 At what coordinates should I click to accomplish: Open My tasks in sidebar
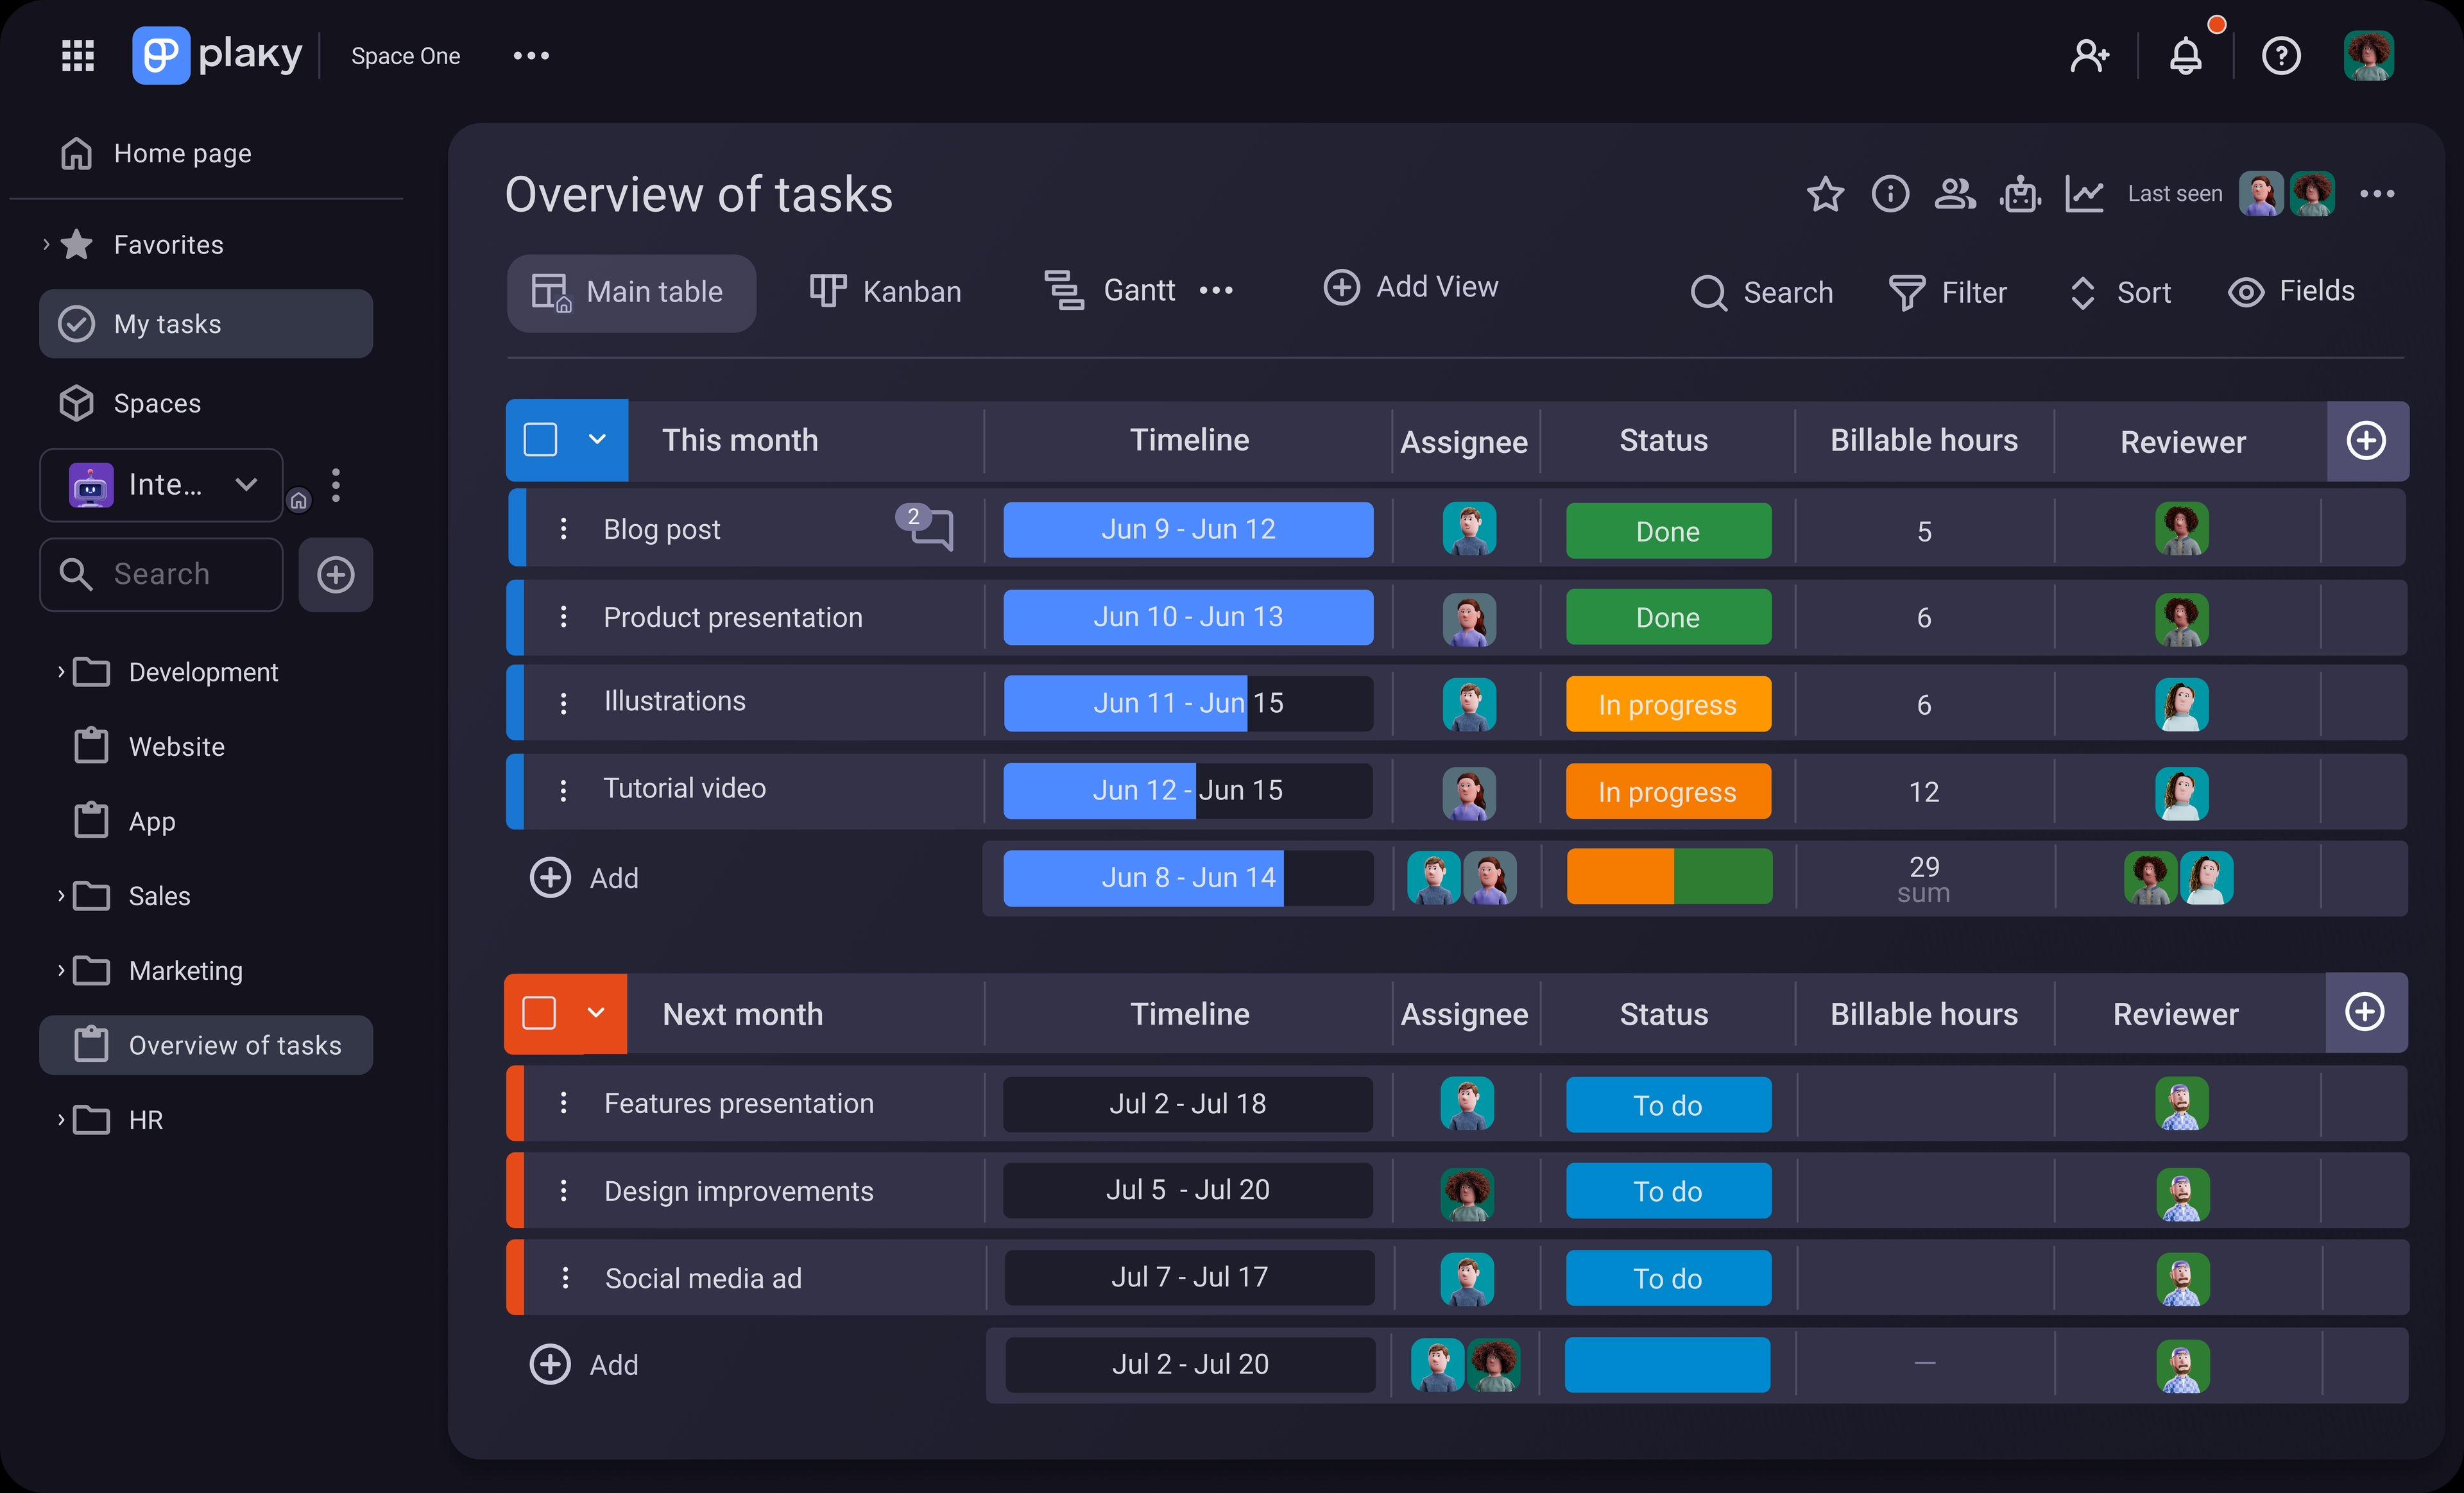[x=206, y=324]
